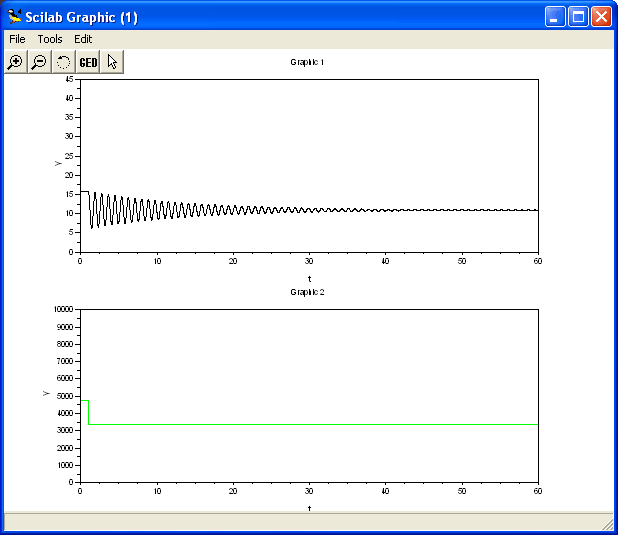Close the Scilab Graphic window
The width and height of the screenshot is (618, 535).
point(600,17)
